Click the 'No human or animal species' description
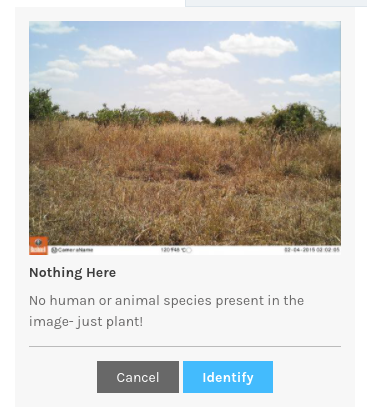Viewport: 367px width, 417px height. 166,301
